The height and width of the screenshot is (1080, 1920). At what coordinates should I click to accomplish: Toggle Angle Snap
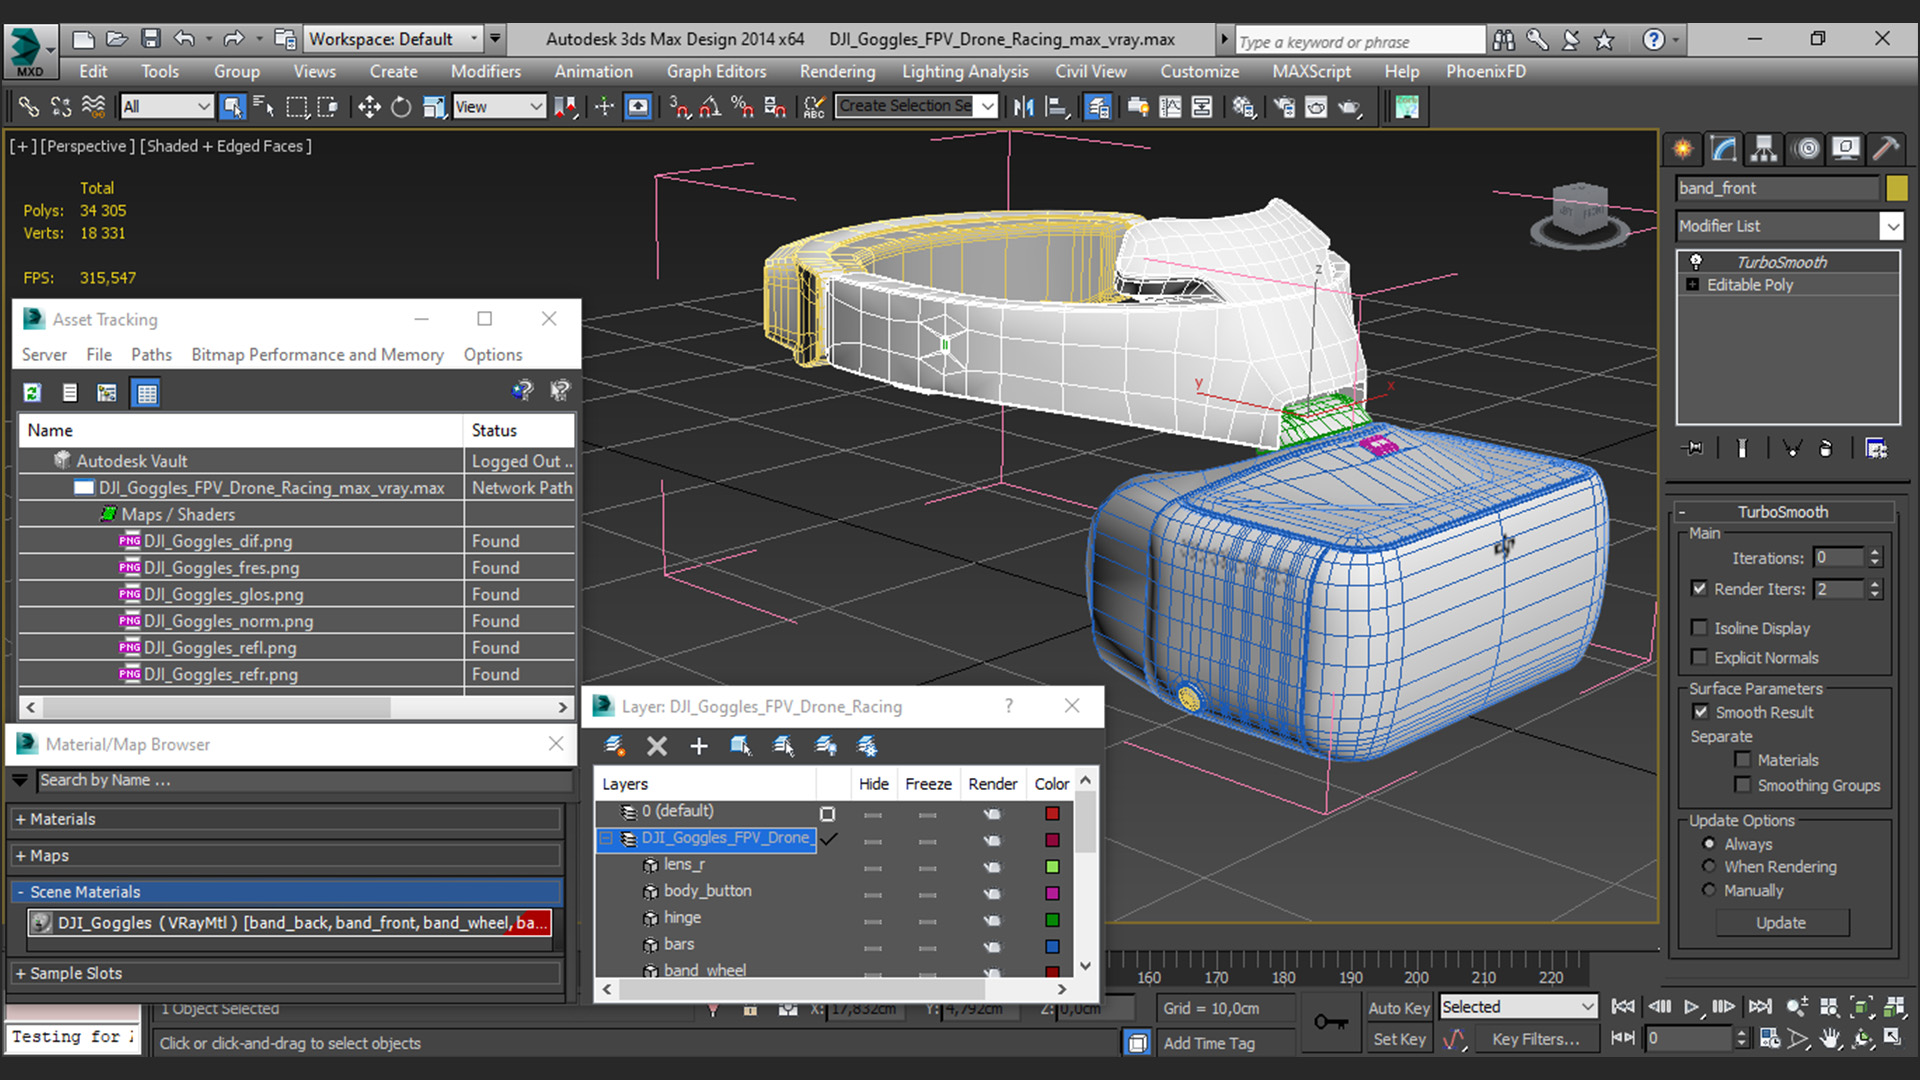click(711, 106)
